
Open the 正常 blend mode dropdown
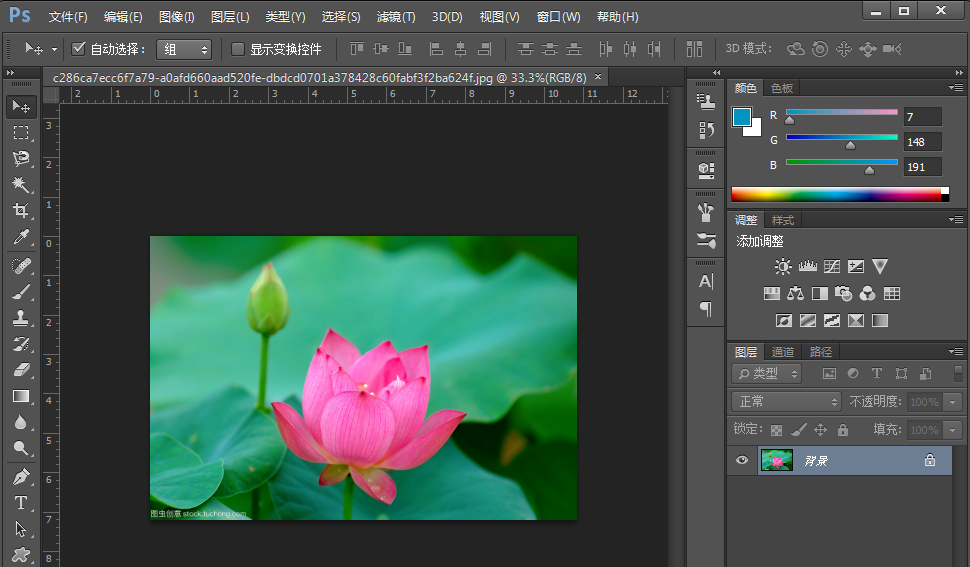pos(787,401)
